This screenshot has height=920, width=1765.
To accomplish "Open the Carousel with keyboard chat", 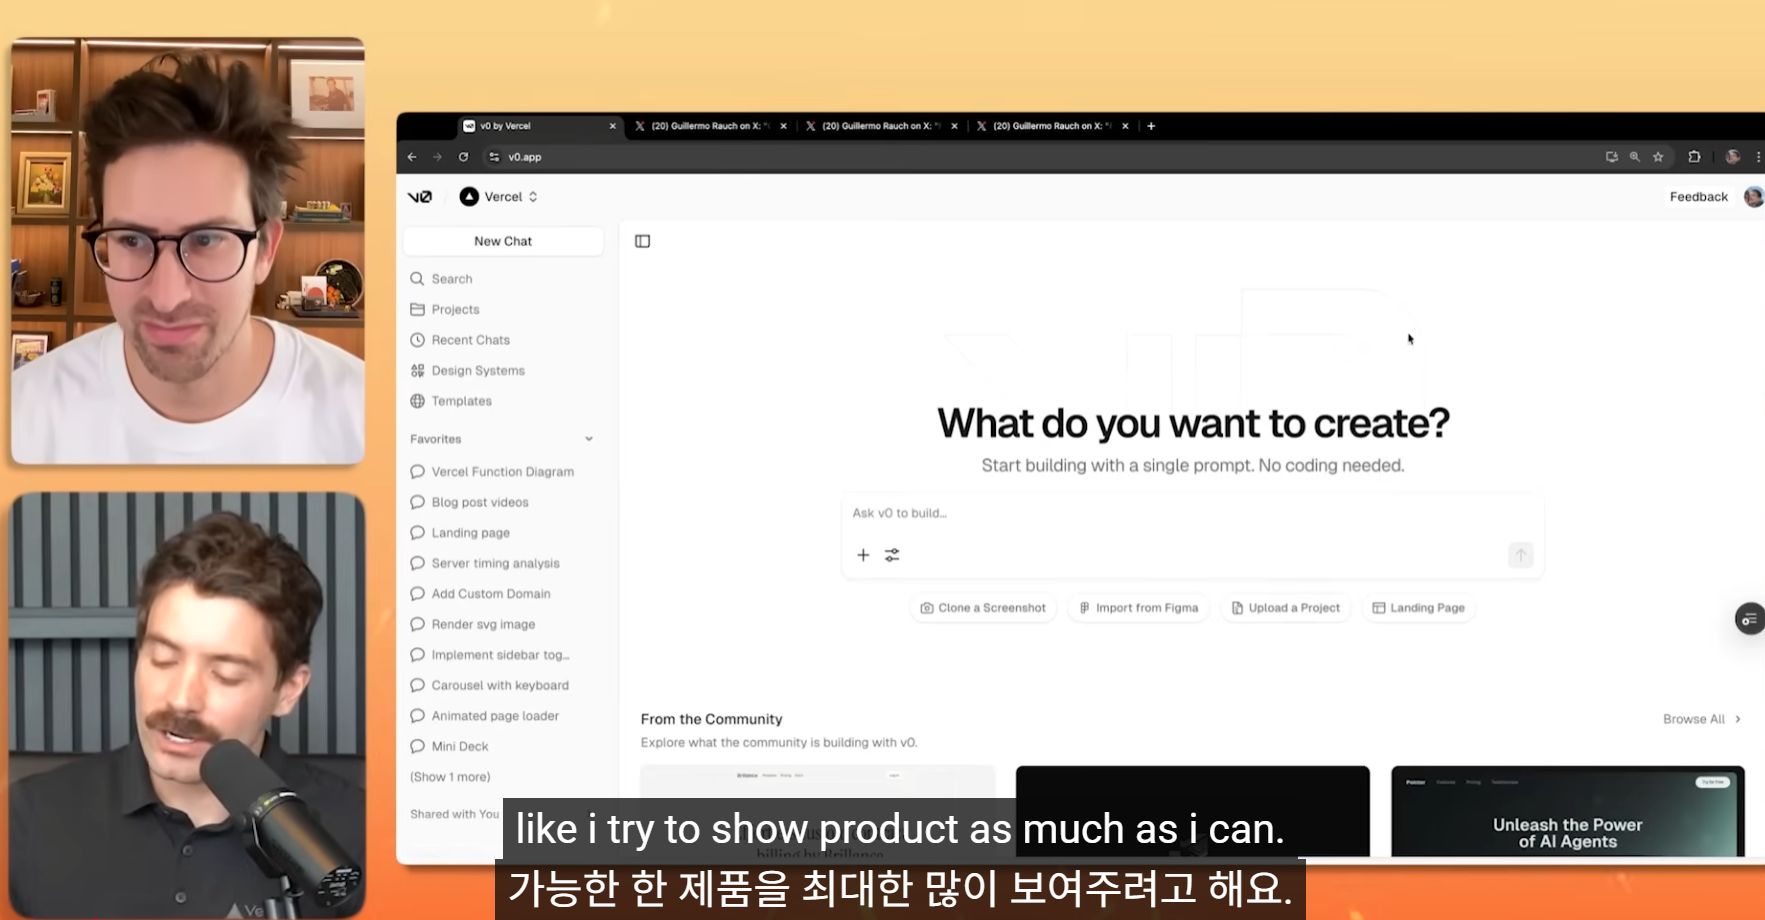I will tap(500, 685).
